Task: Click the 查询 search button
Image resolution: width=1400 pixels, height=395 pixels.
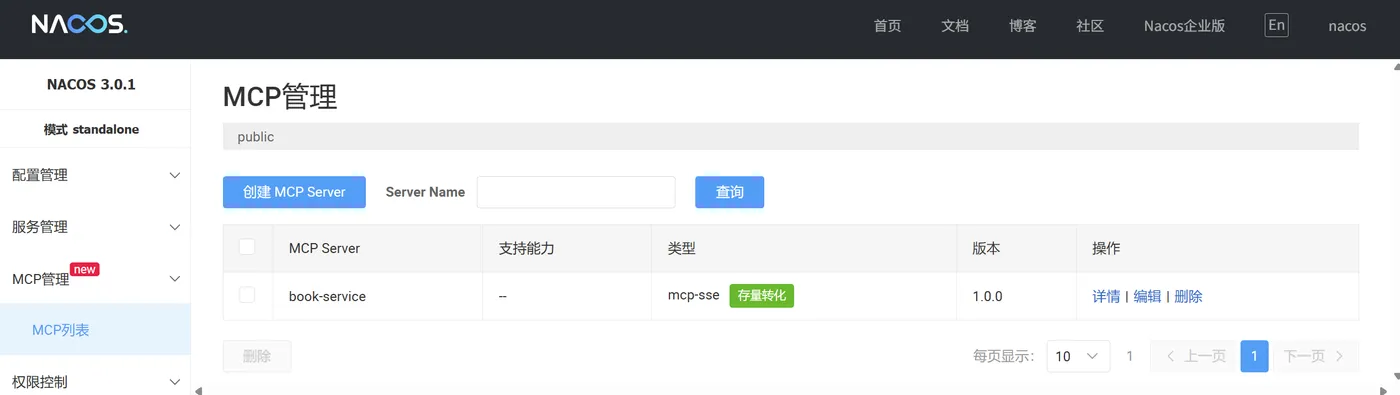Action: pyautogui.click(x=730, y=192)
